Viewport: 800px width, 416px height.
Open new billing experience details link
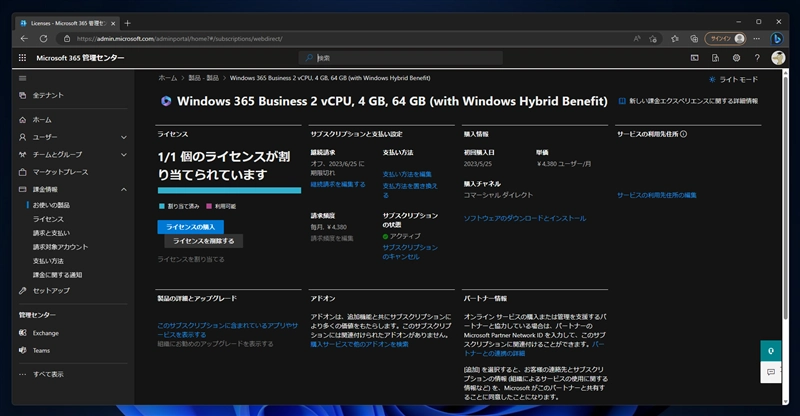click(x=688, y=101)
